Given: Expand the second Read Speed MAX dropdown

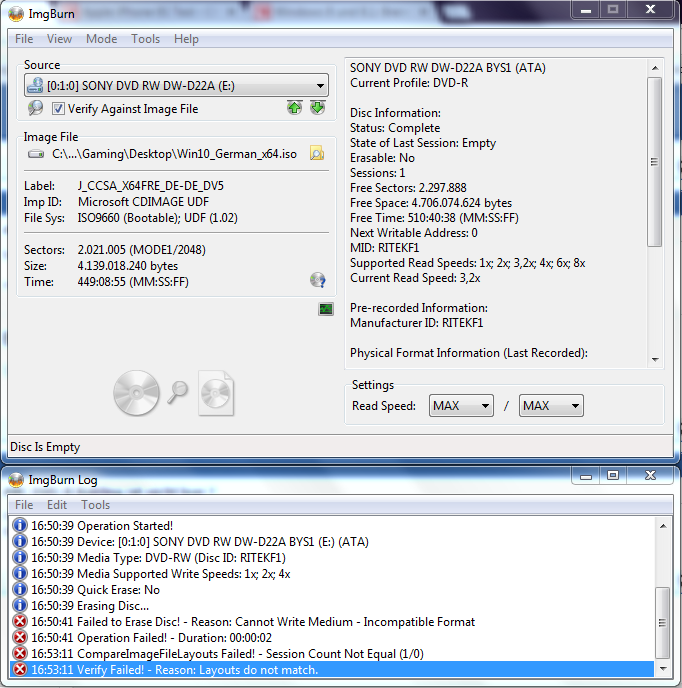Looking at the screenshot, I should coord(551,405).
